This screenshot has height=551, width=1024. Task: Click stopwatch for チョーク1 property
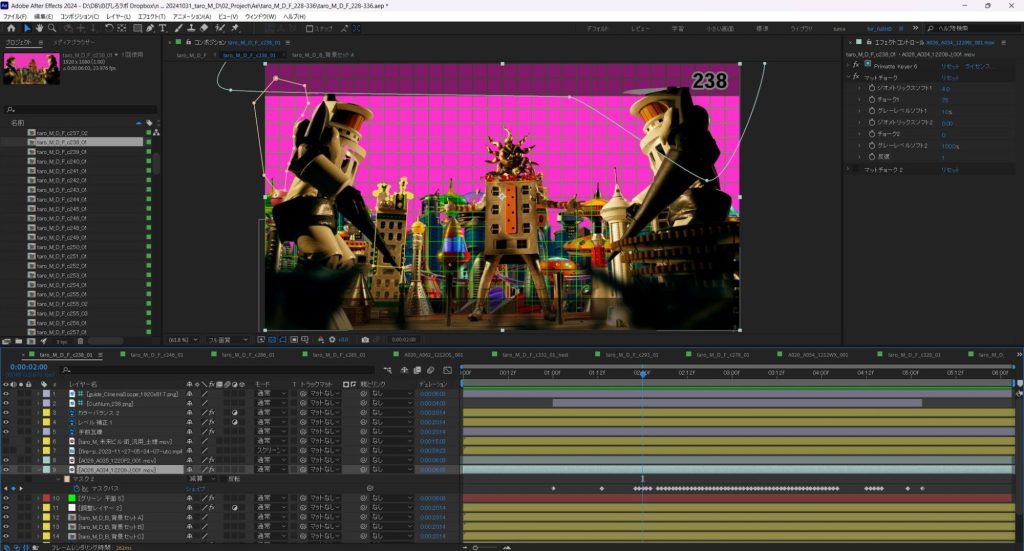pos(871,99)
